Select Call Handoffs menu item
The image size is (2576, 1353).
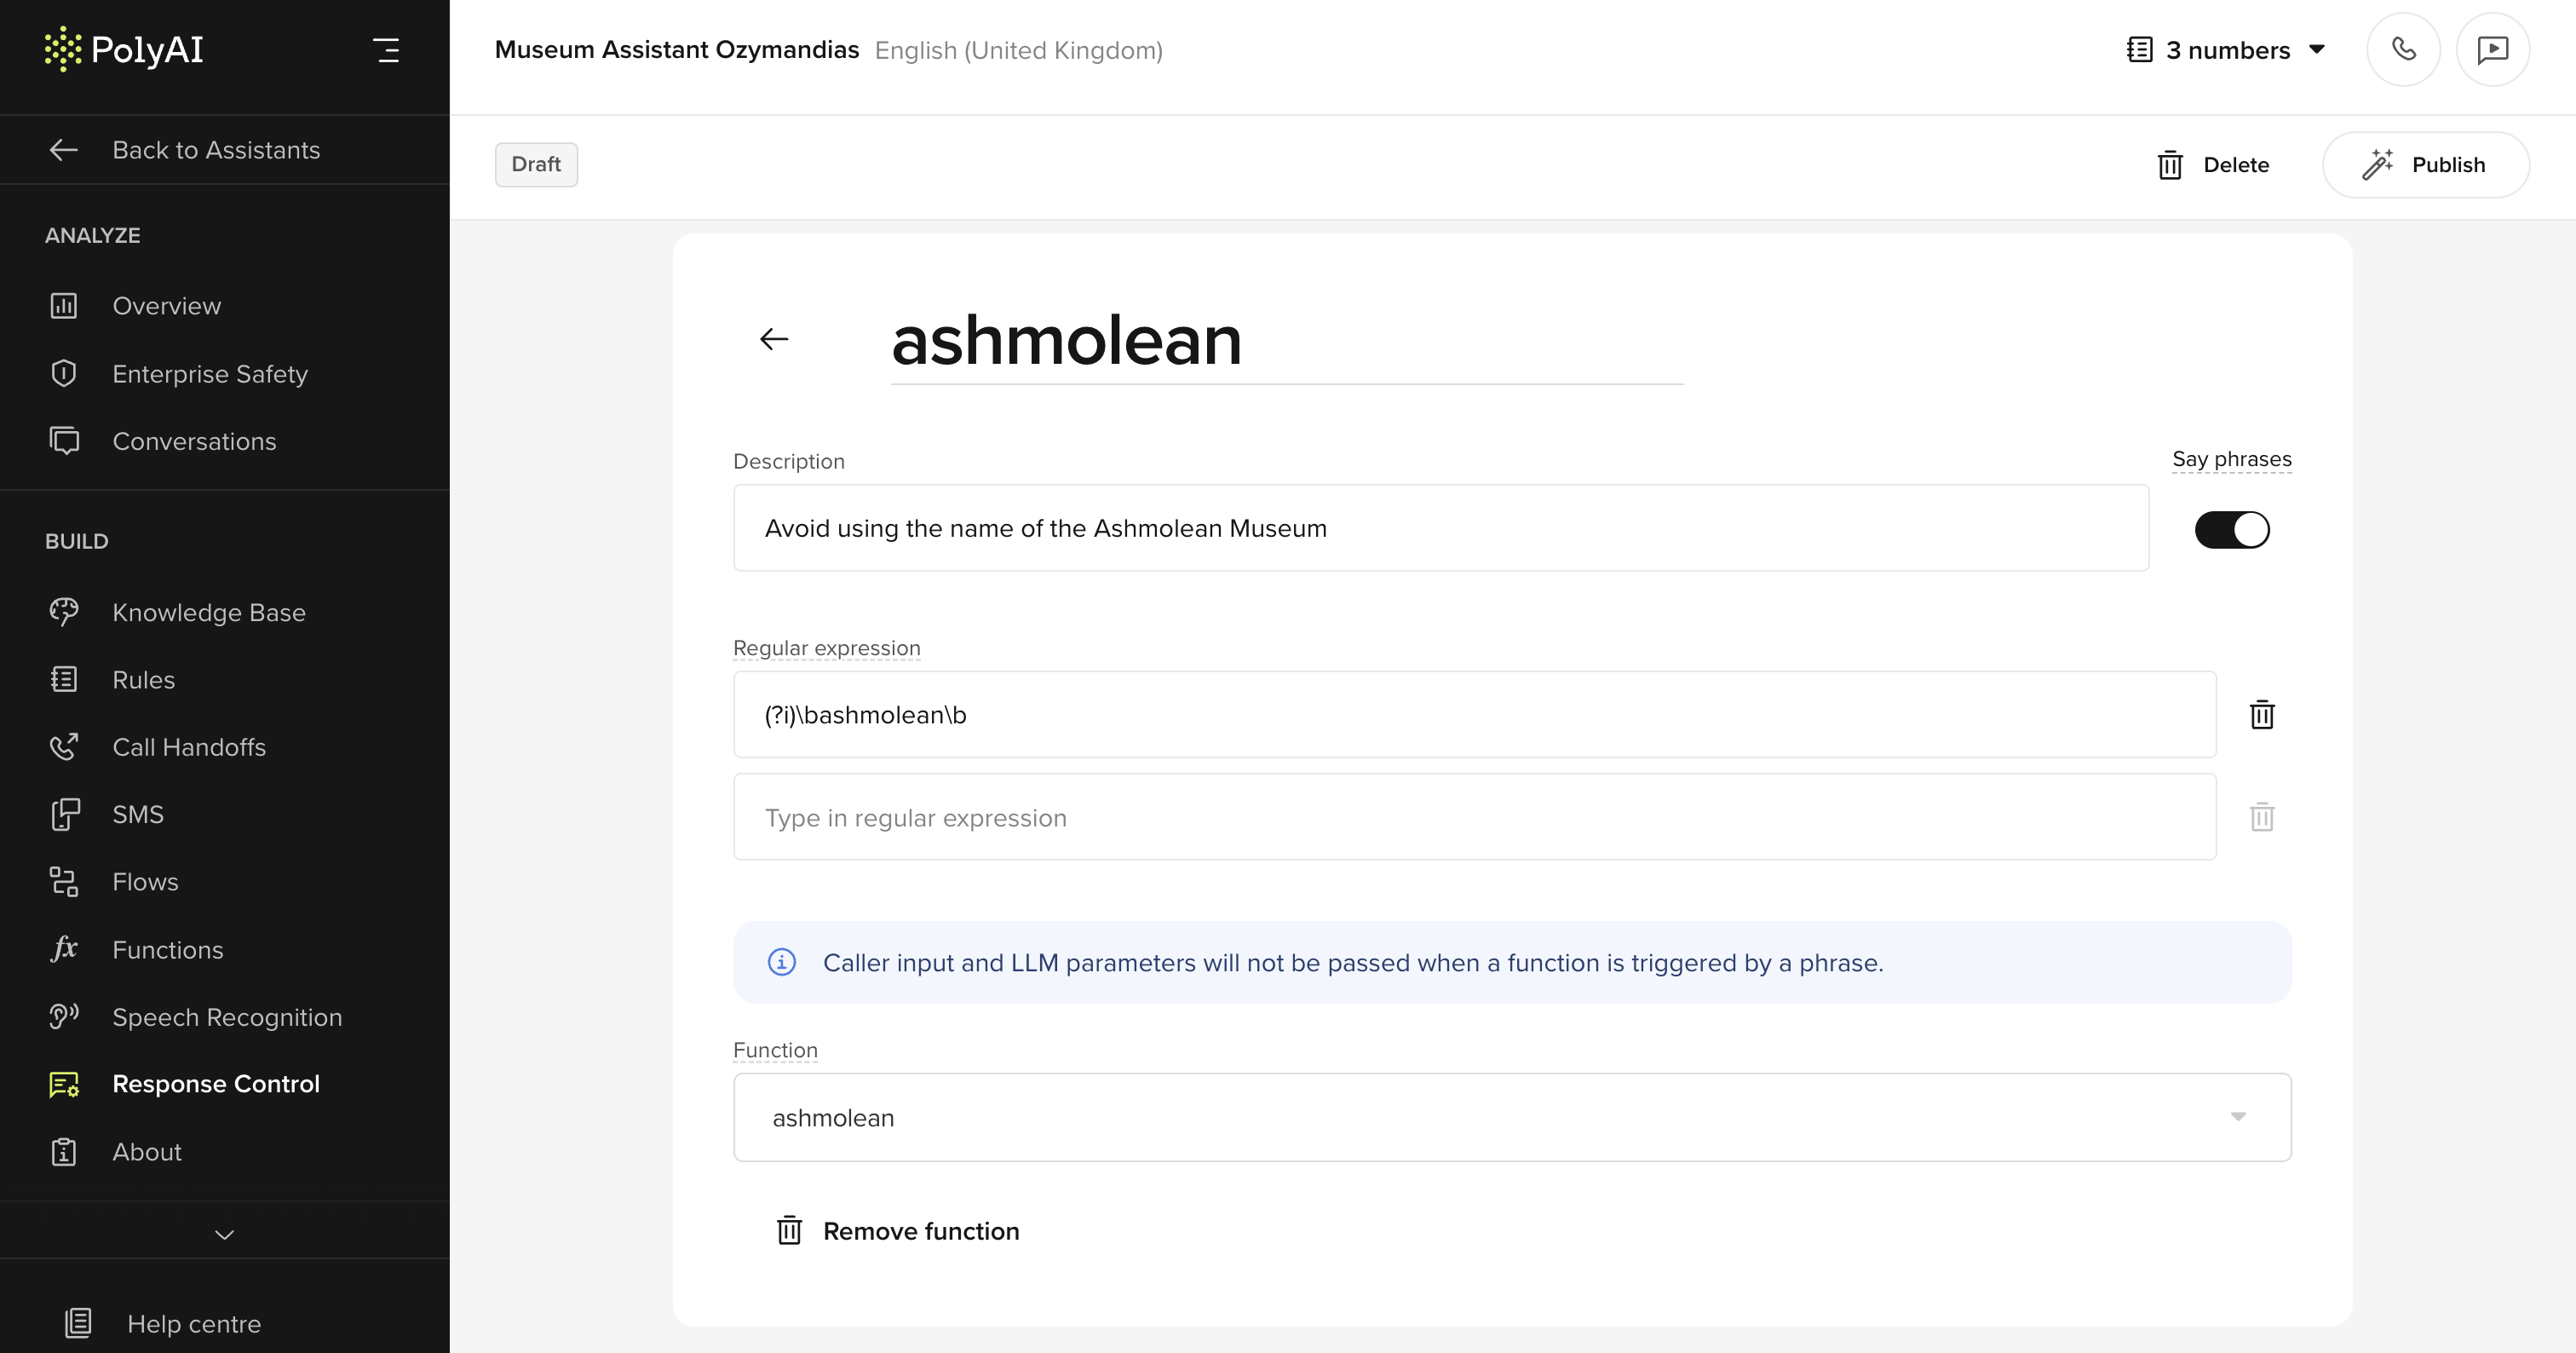[x=189, y=747]
